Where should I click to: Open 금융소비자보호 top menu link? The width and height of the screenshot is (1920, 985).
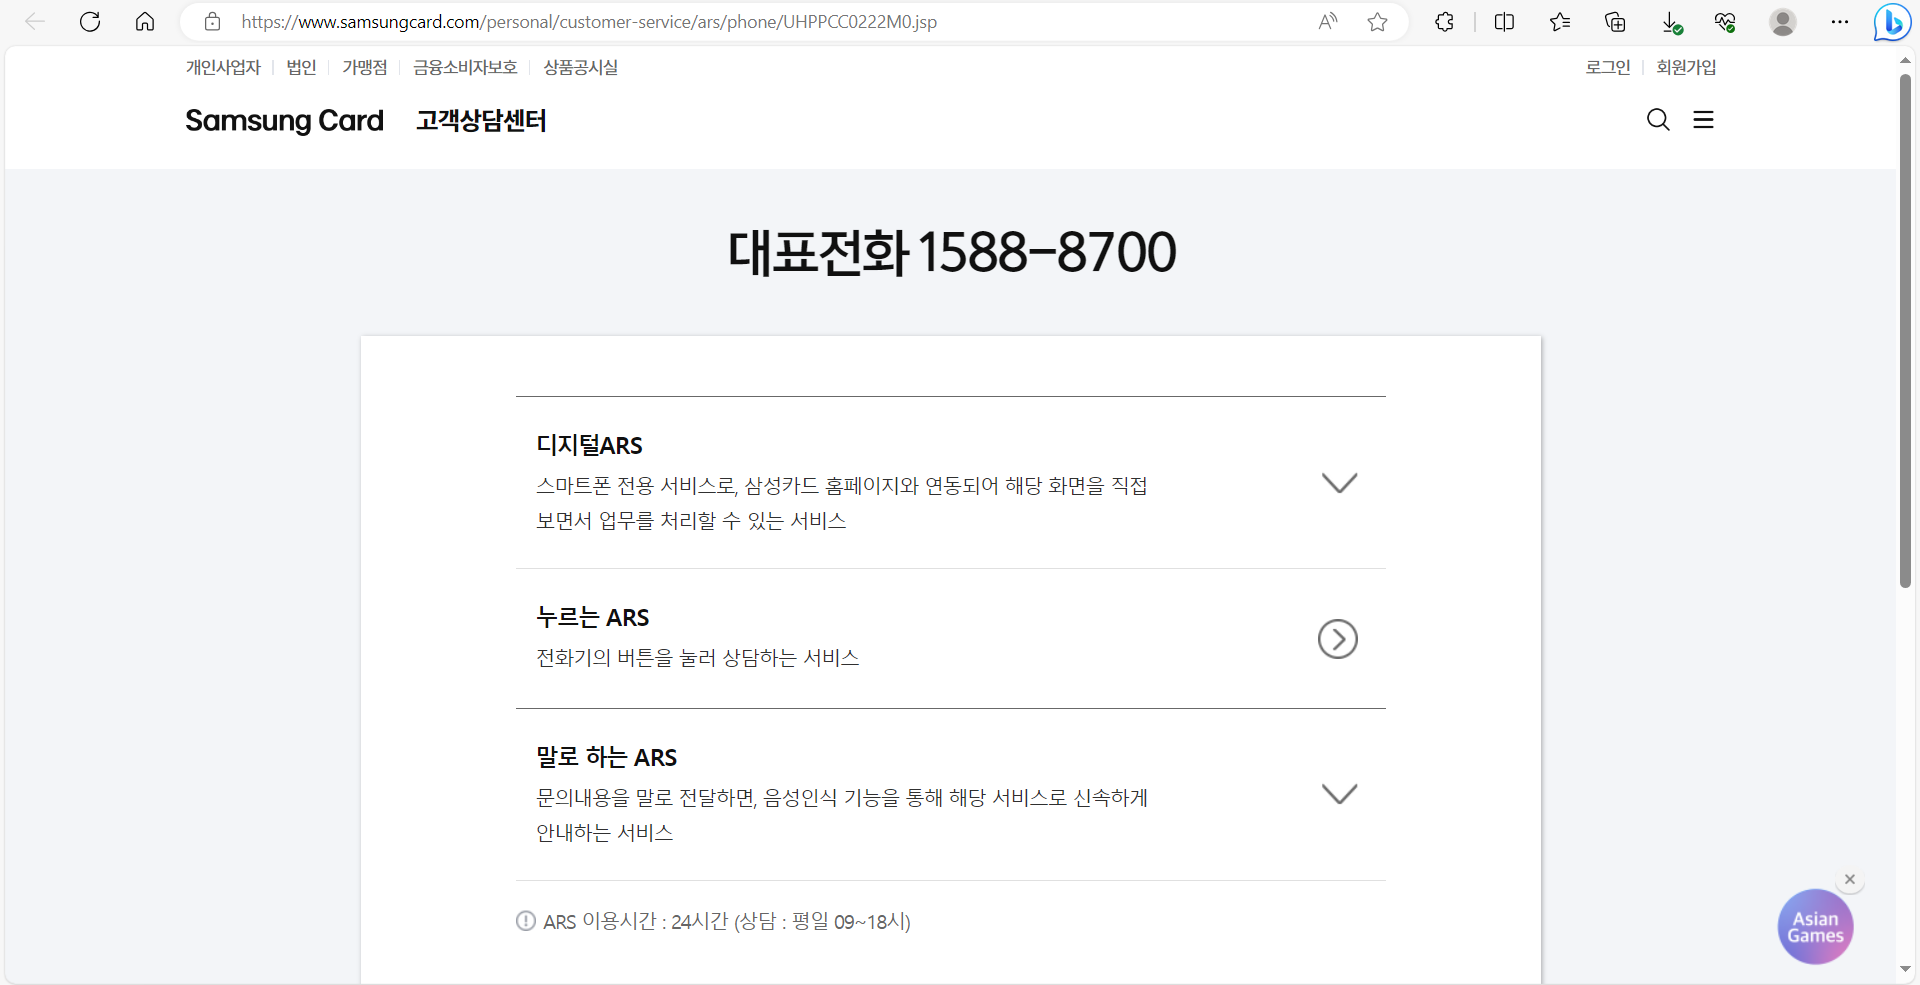(465, 67)
